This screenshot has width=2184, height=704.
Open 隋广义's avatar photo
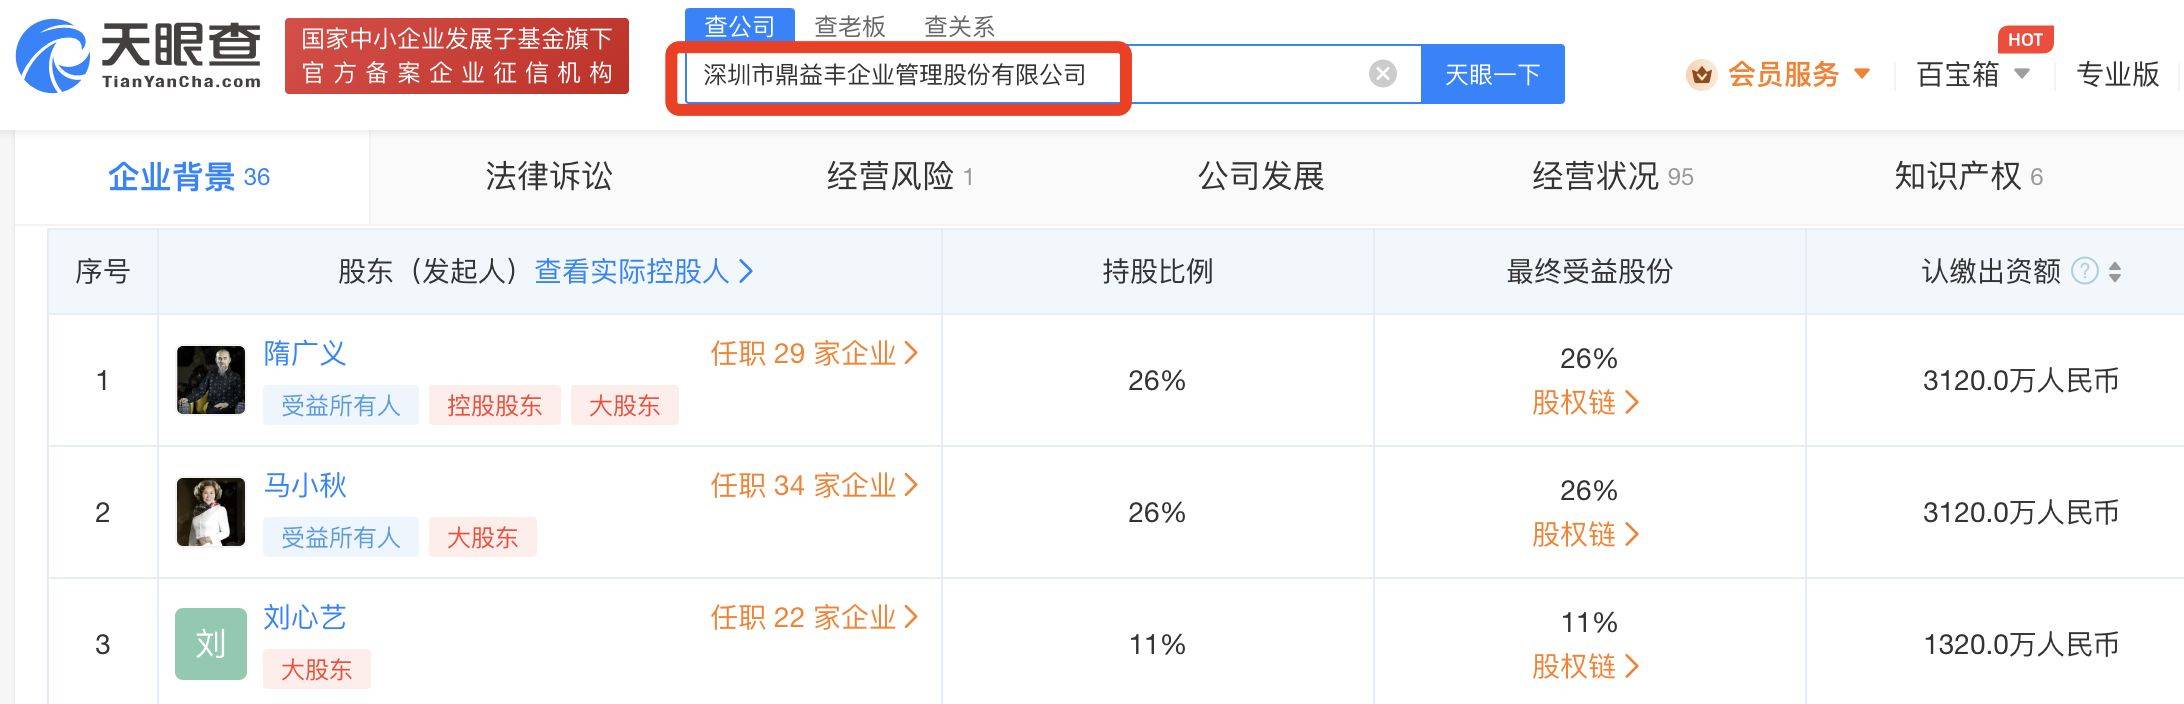click(211, 380)
